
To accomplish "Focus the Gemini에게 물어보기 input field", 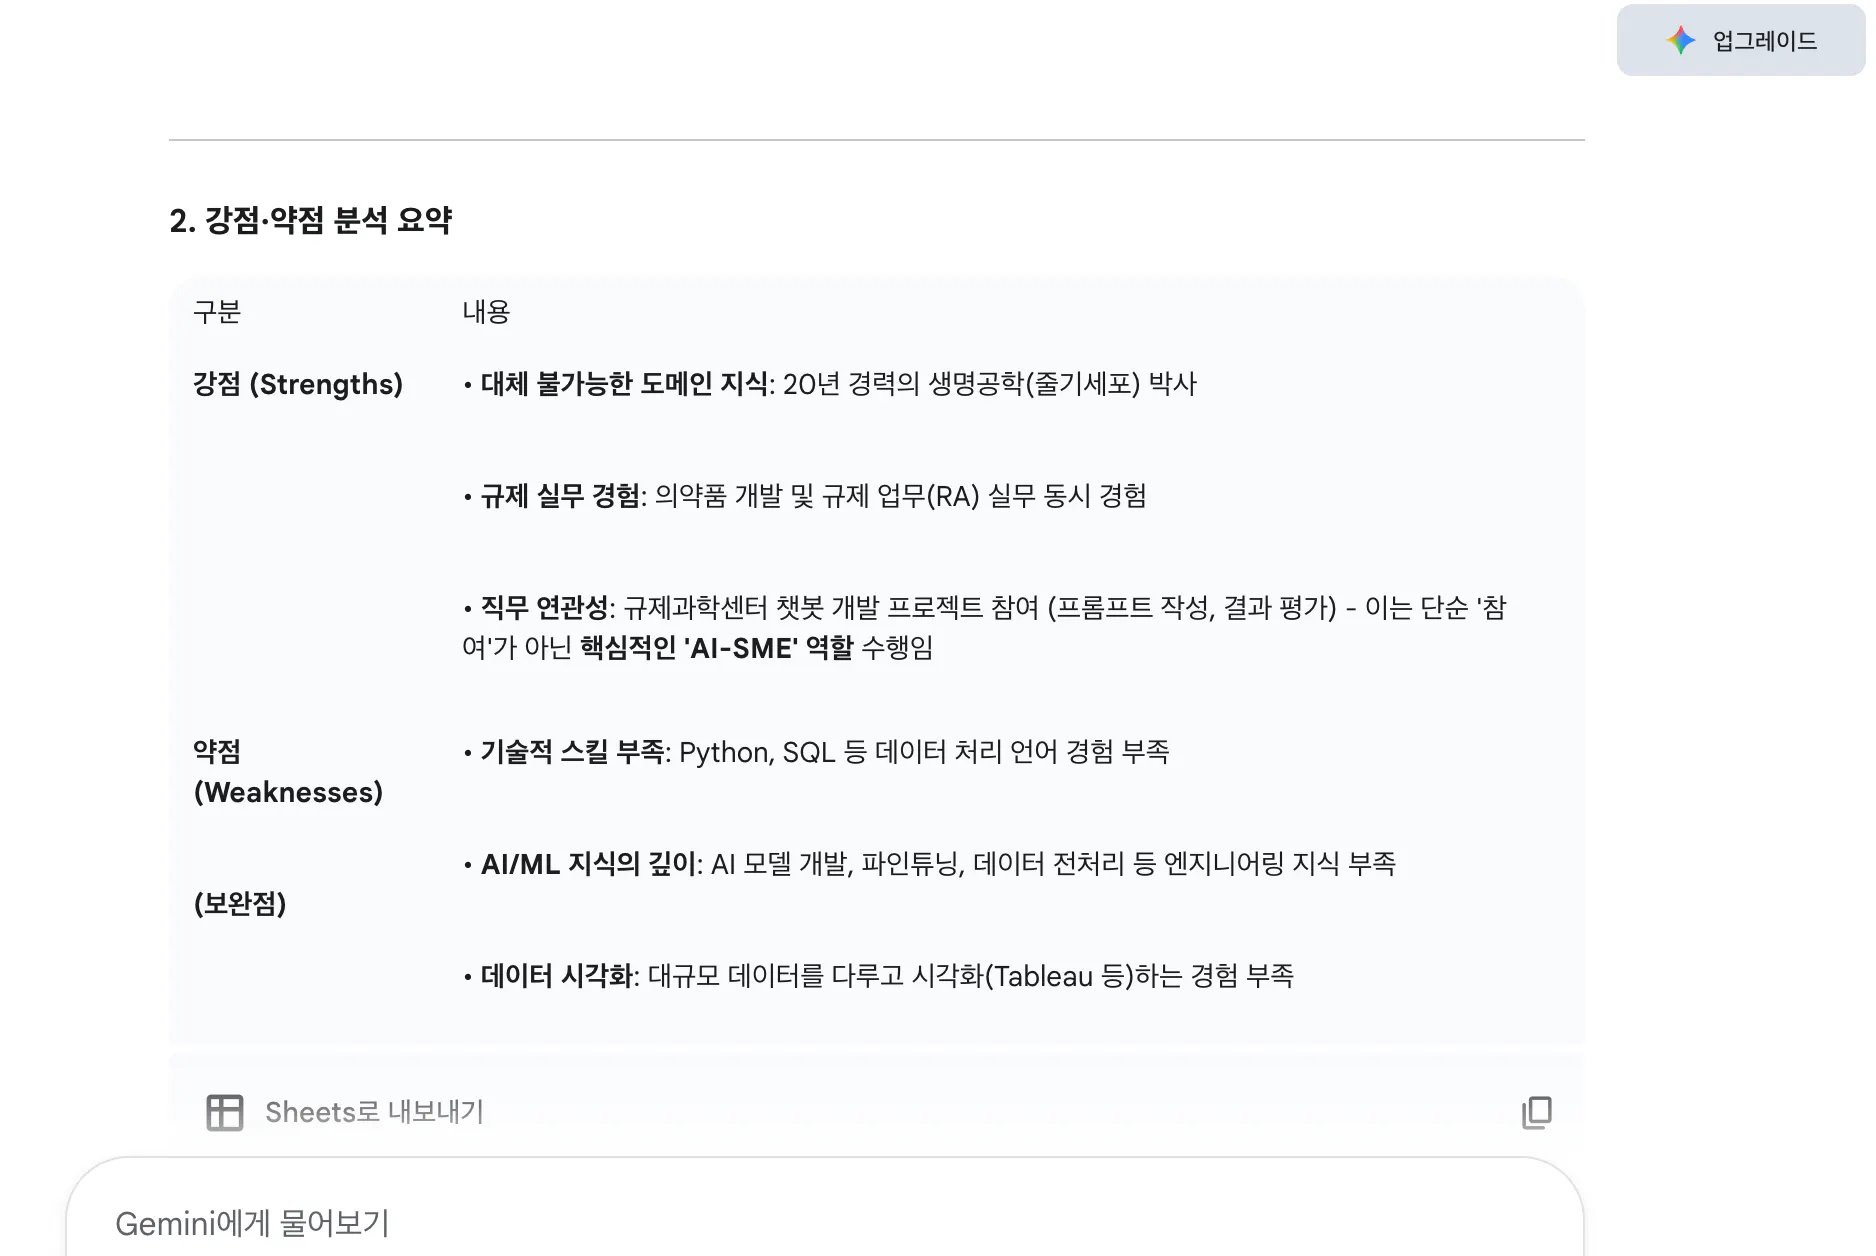I will pyautogui.click(x=825, y=1222).
